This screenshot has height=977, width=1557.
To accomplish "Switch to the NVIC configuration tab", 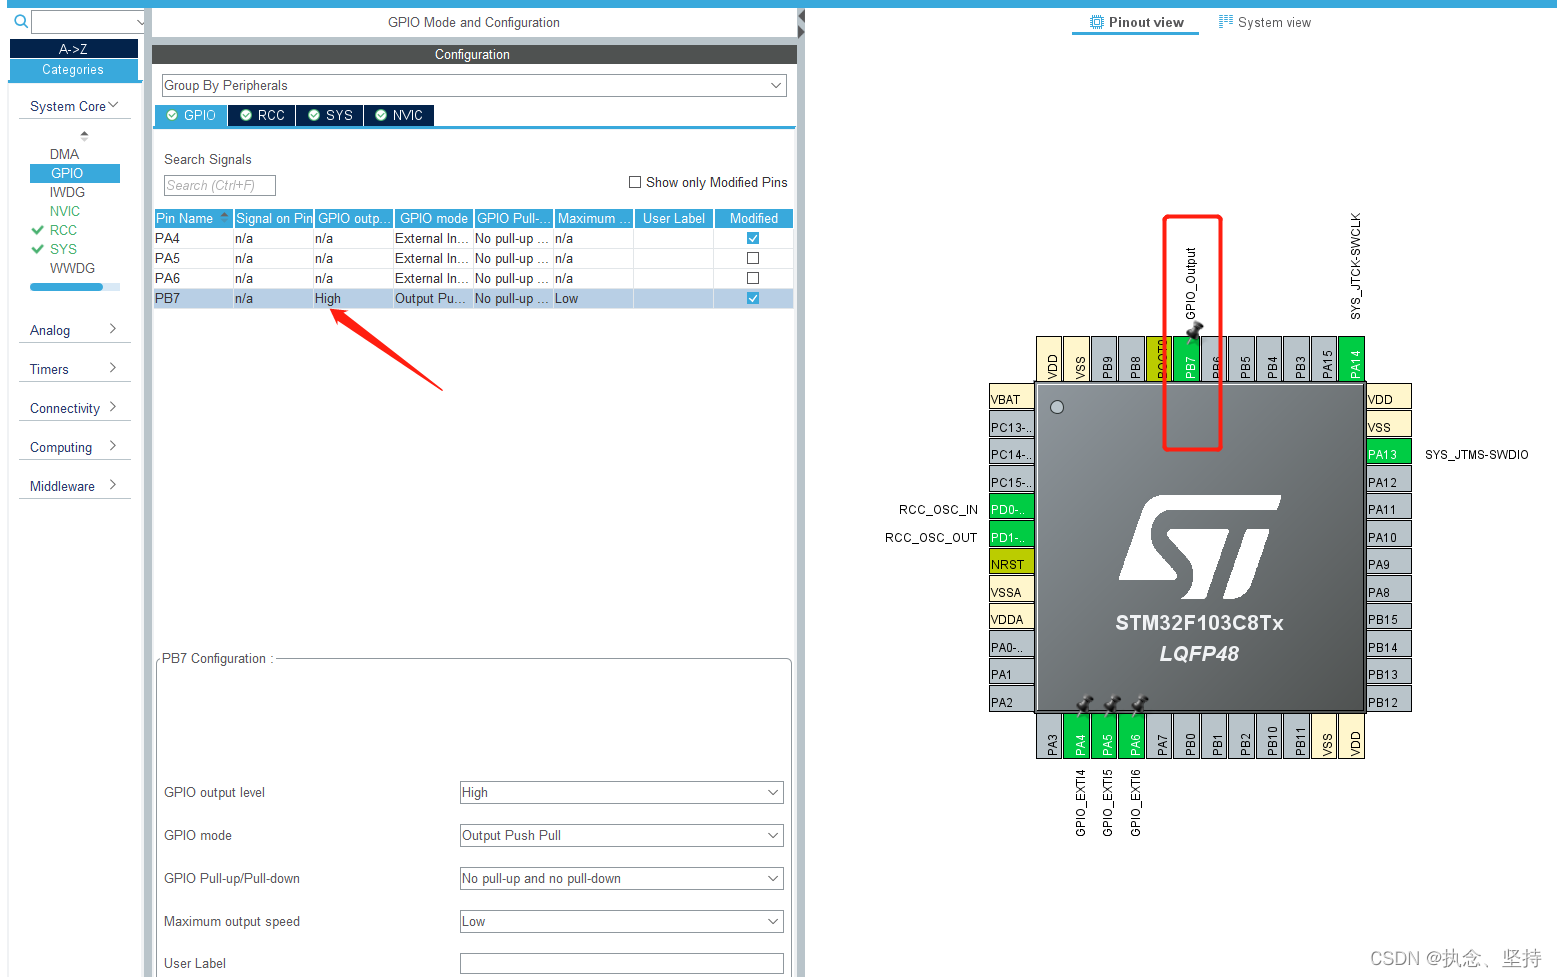I will [x=399, y=115].
